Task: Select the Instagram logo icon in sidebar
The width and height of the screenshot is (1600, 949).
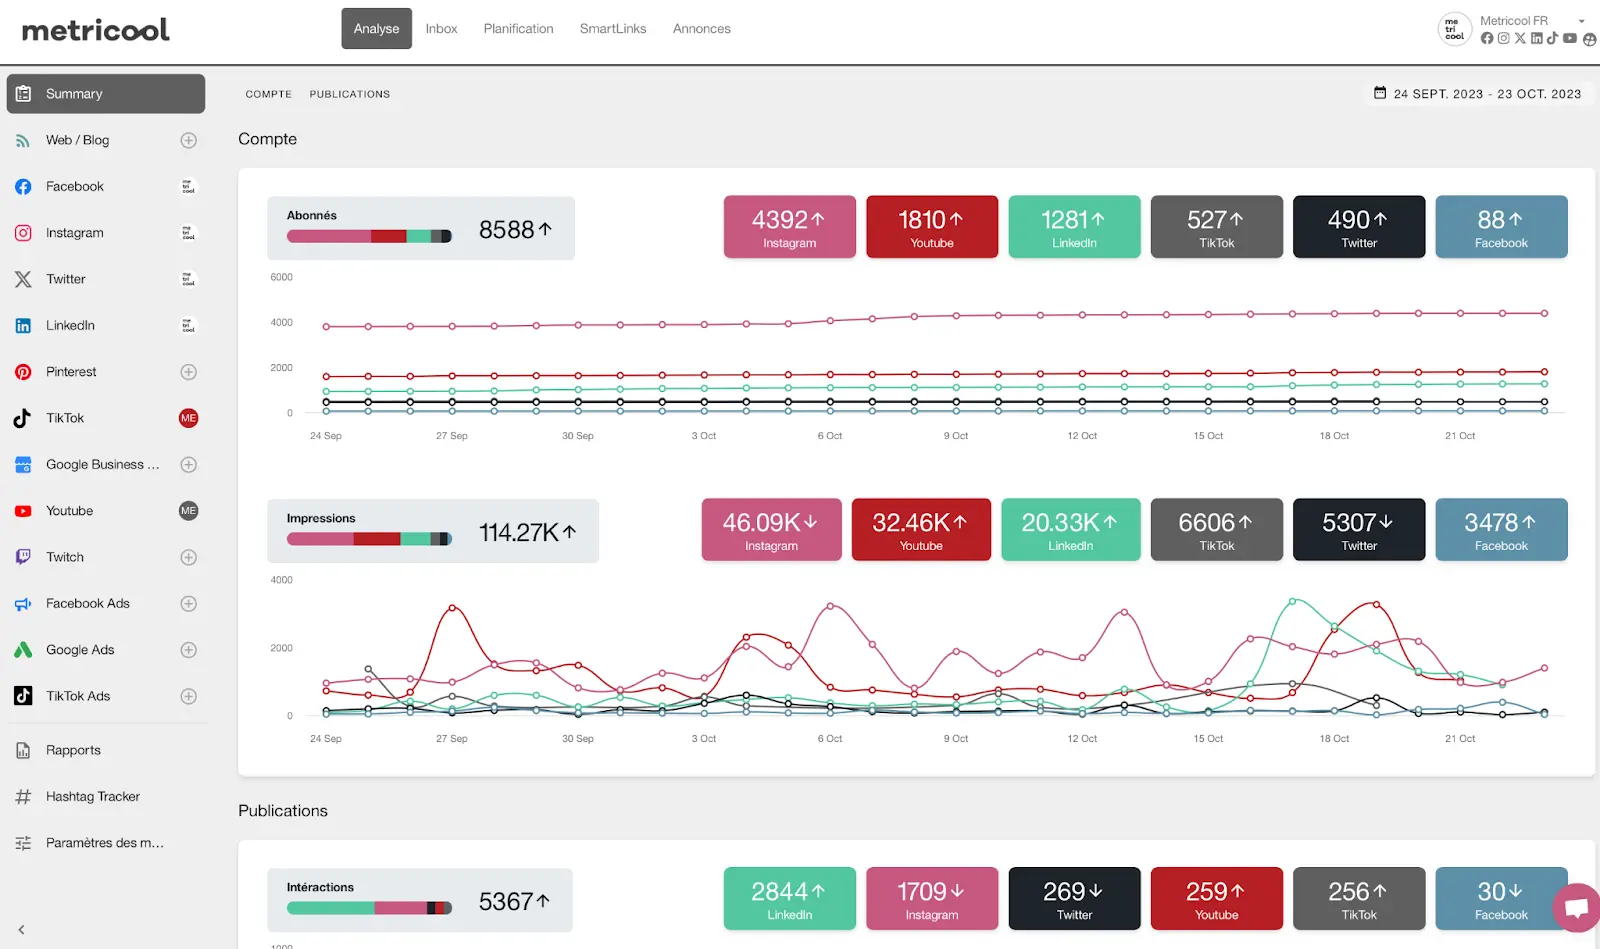Action: tap(23, 233)
